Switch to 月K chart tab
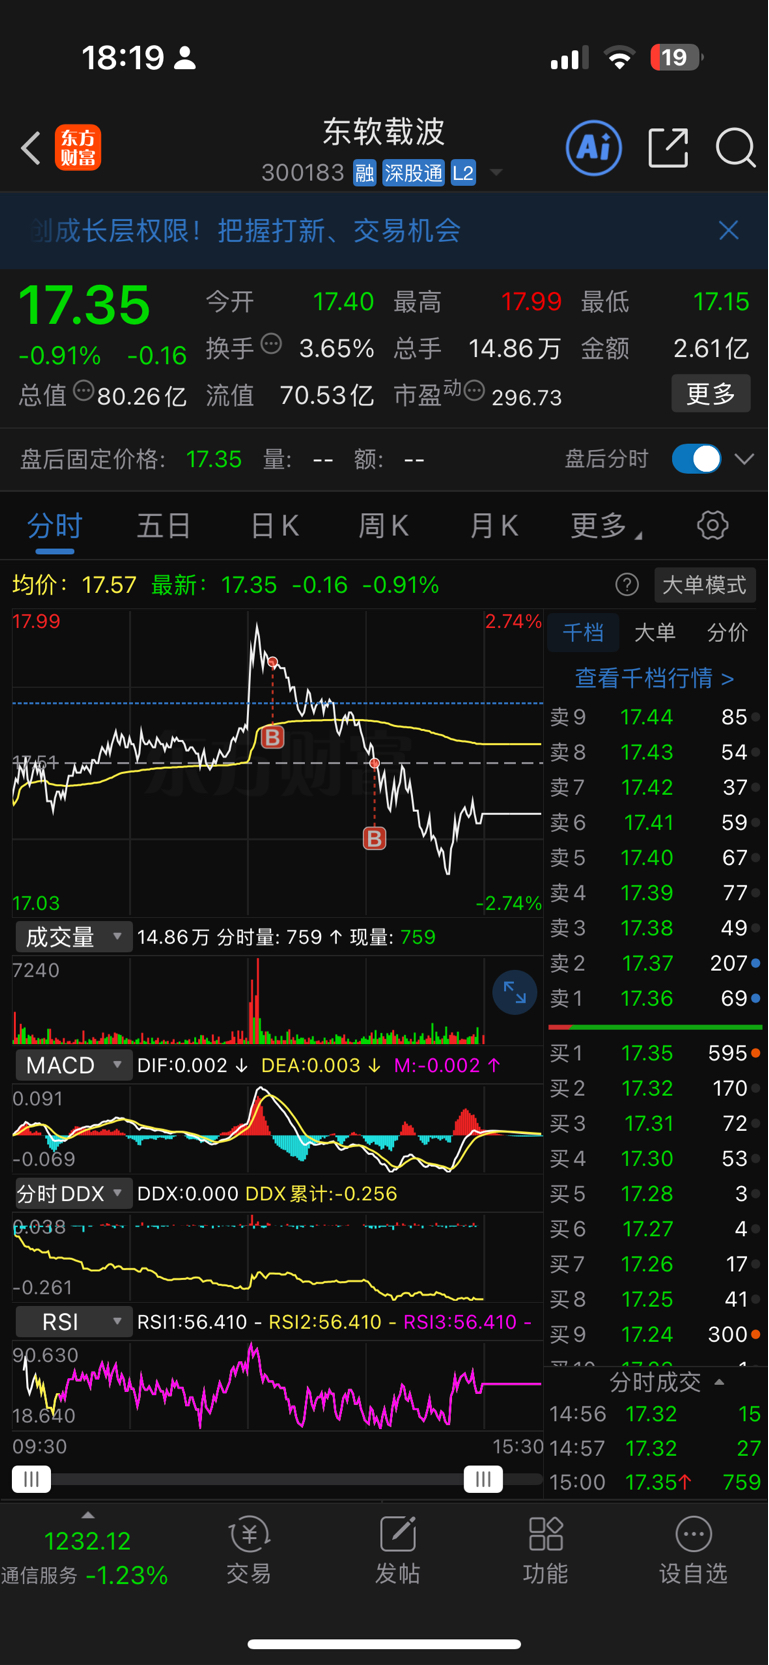This screenshot has height=1665, width=769. 493,526
